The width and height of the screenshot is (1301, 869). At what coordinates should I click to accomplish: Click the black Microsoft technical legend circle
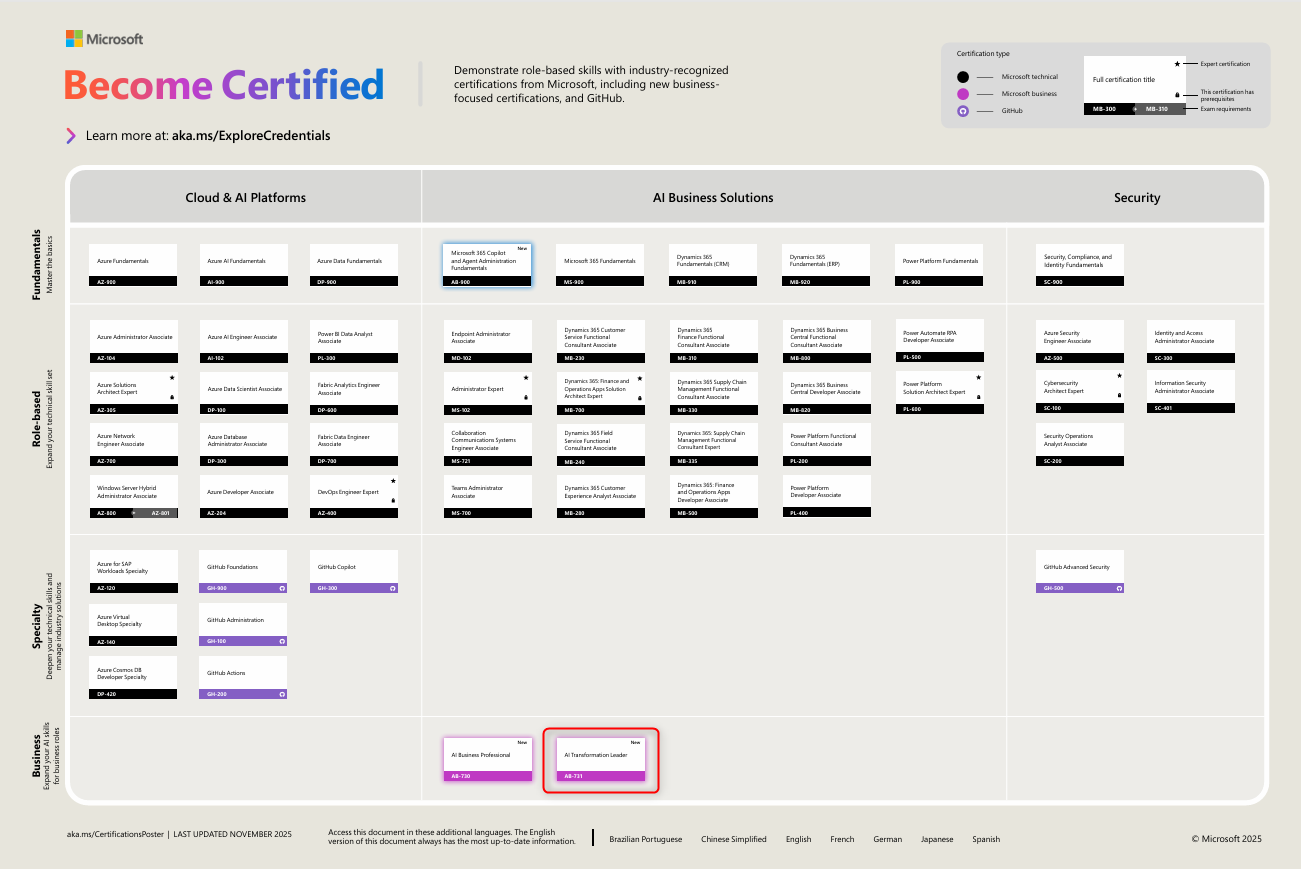pyautogui.click(x=963, y=77)
